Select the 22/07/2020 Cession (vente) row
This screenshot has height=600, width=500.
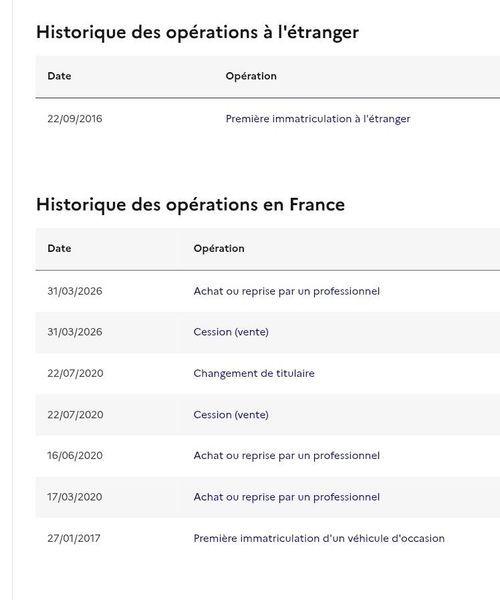(268, 415)
